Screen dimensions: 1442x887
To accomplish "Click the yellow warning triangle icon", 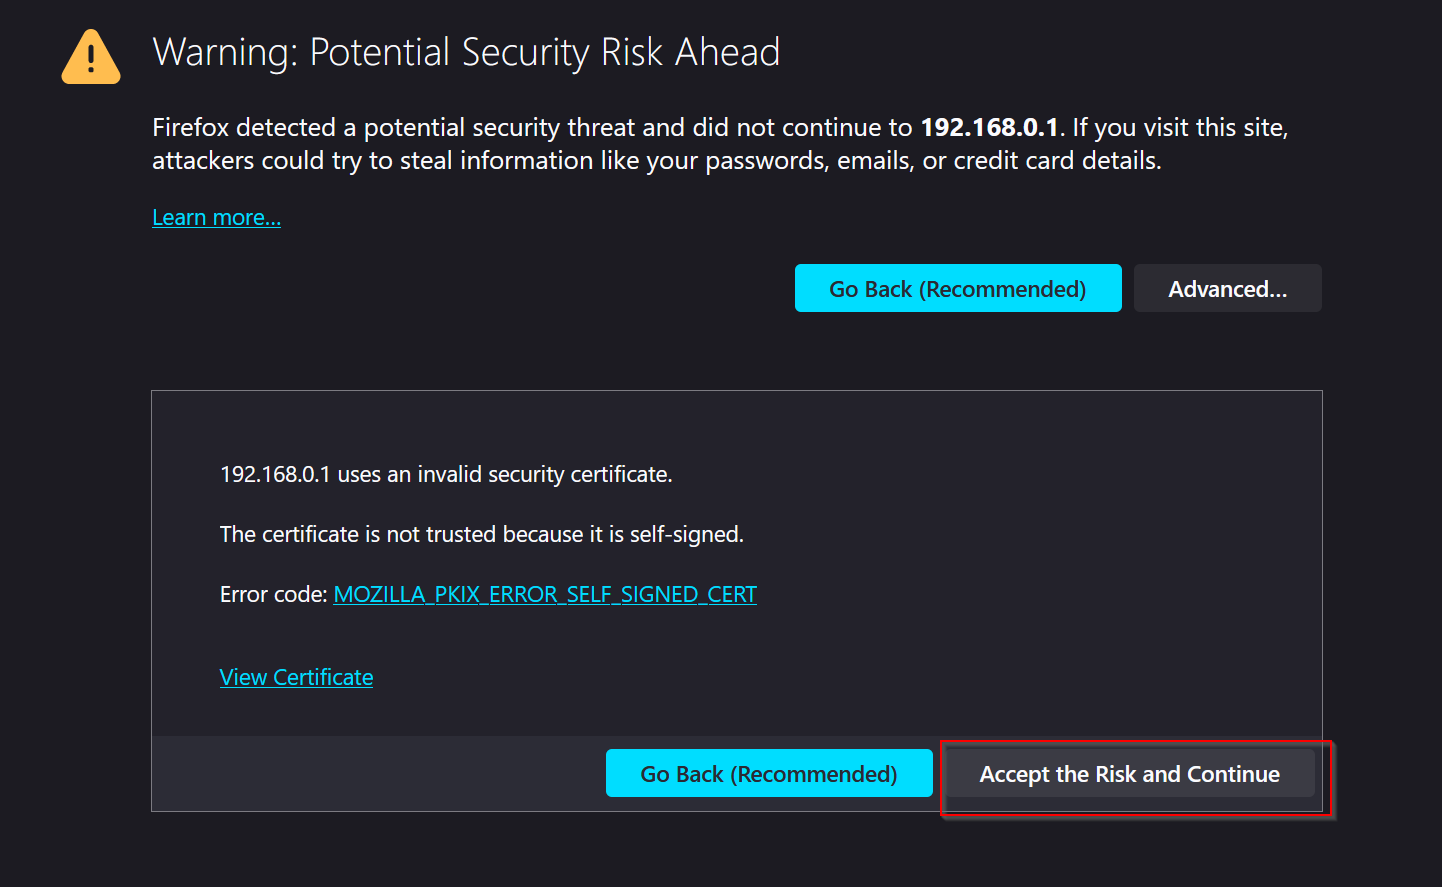I will click(91, 57).
